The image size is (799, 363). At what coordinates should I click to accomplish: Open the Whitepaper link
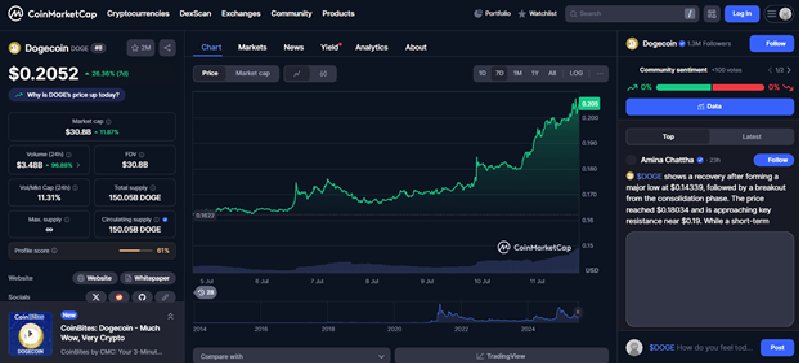pos(148,278)
